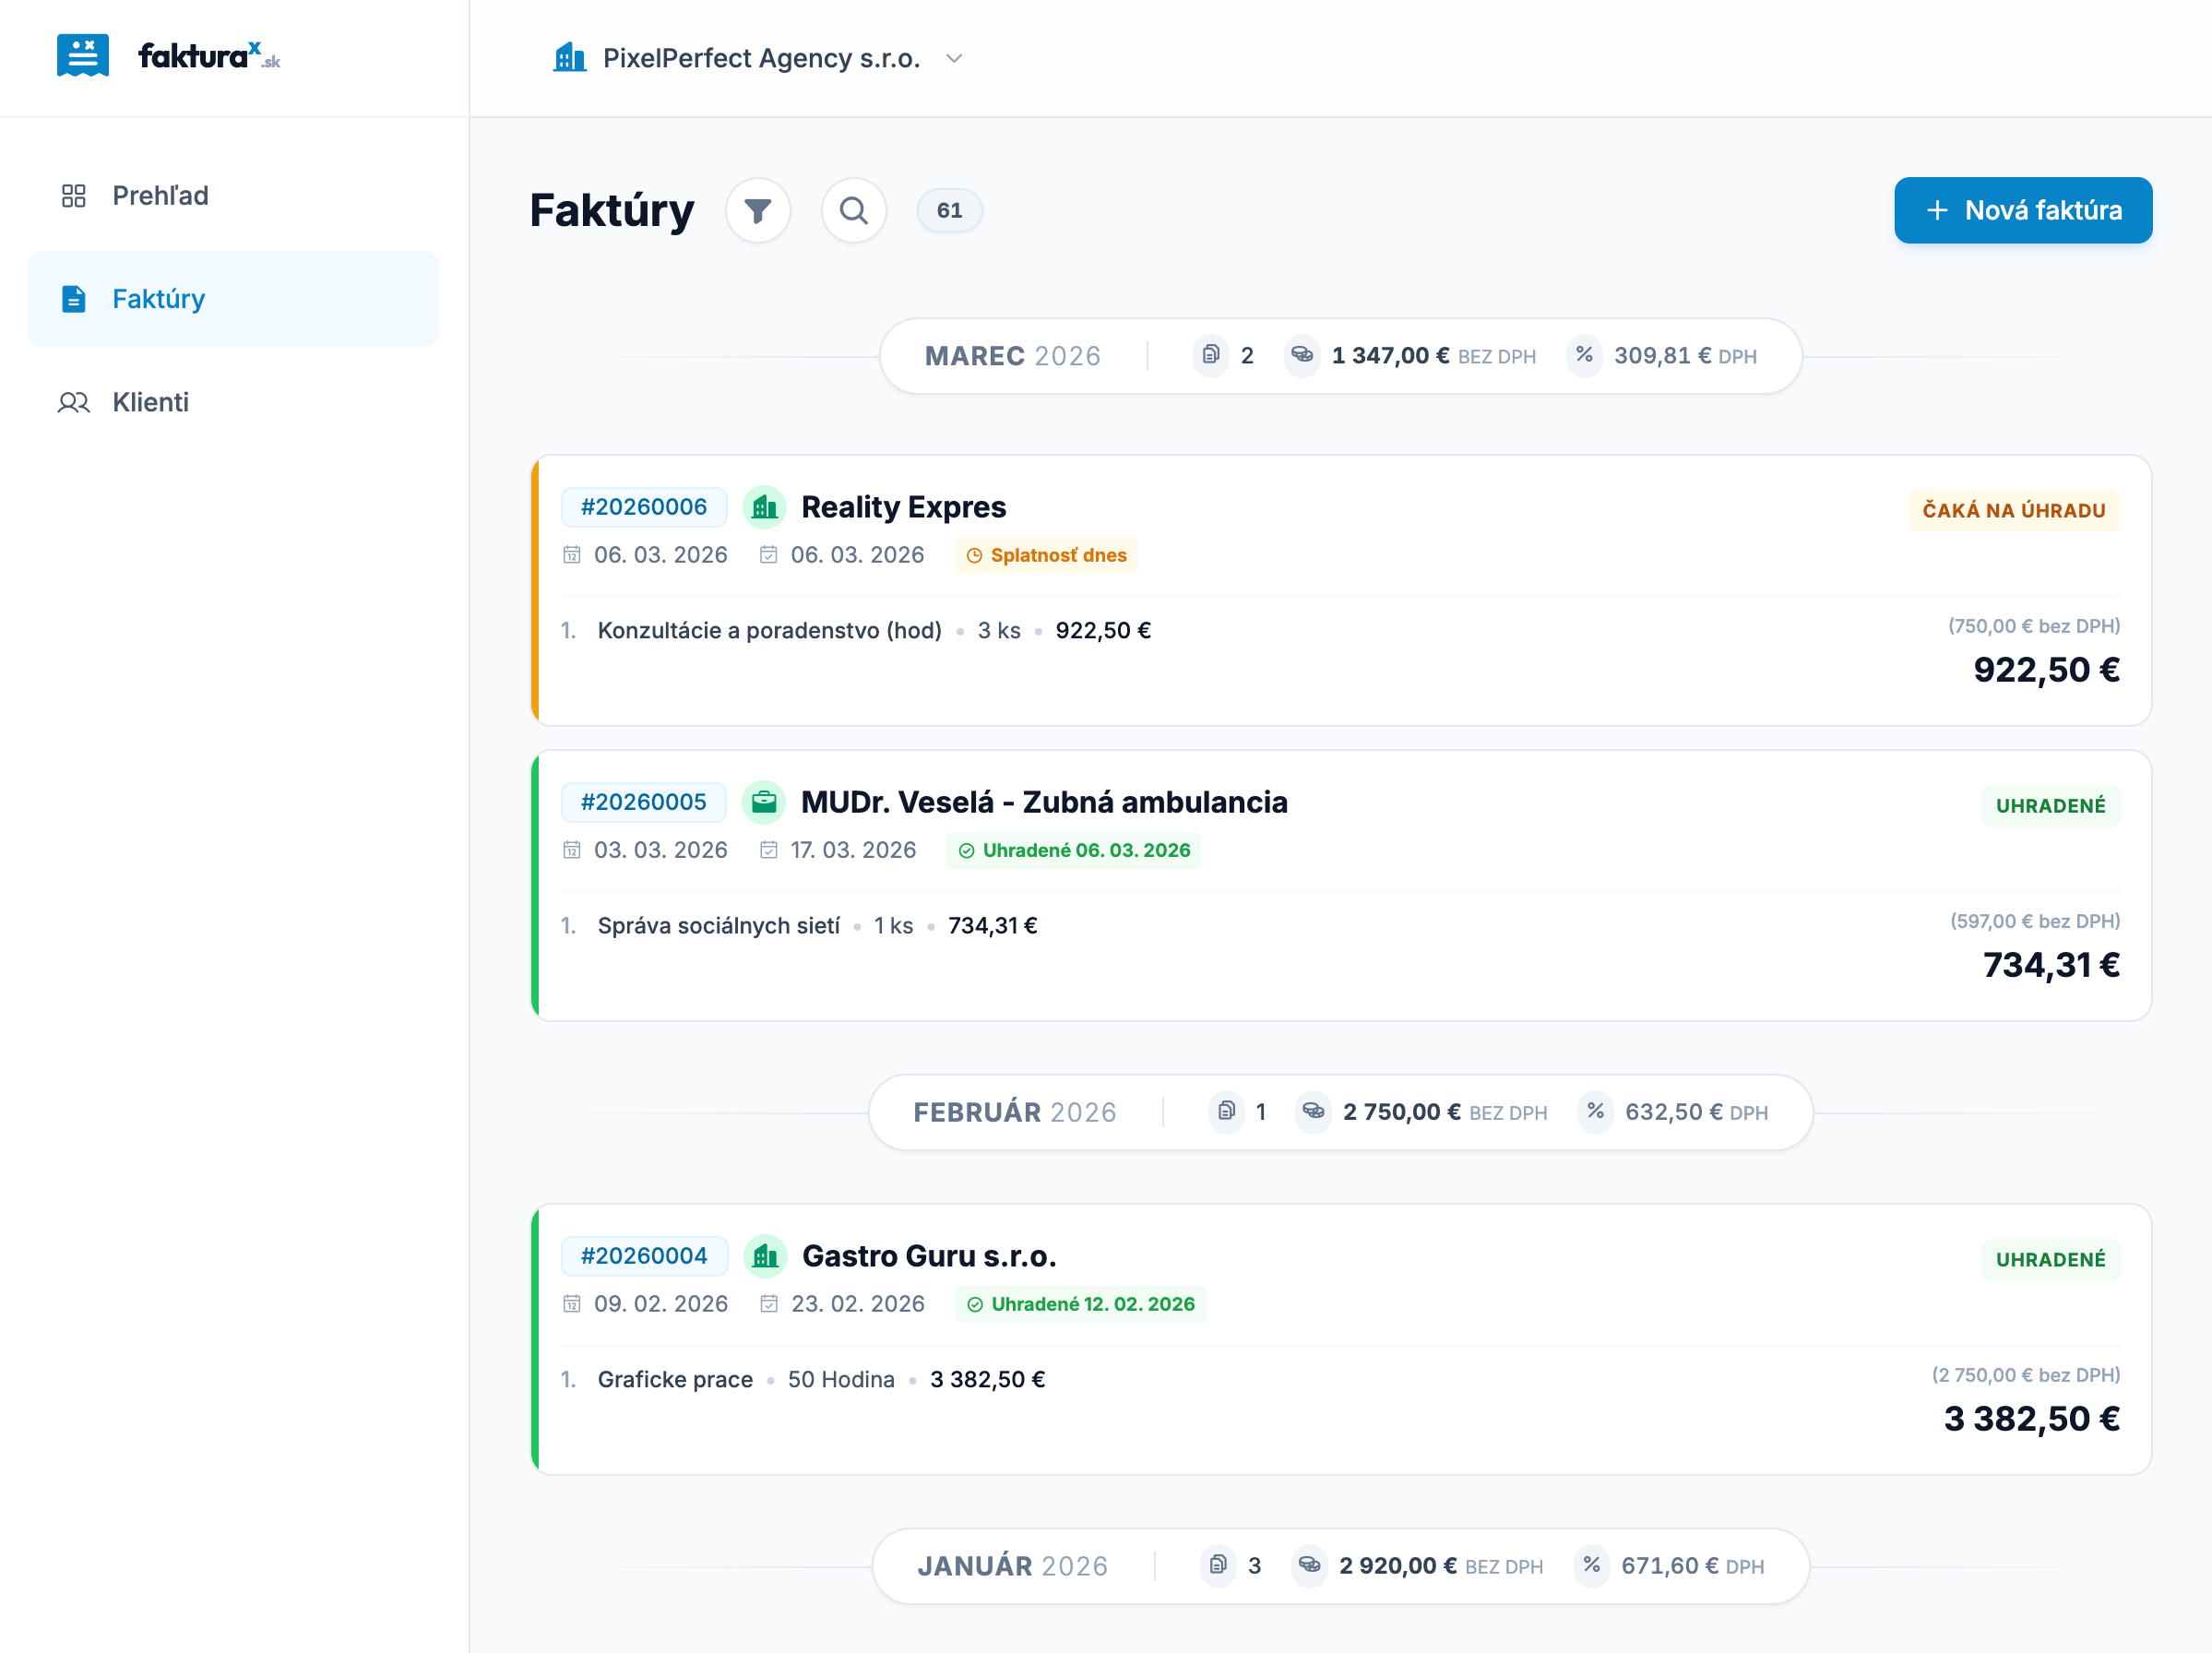Click the calendar icon before 09. 02. 2026

(x=571, y=1304)
